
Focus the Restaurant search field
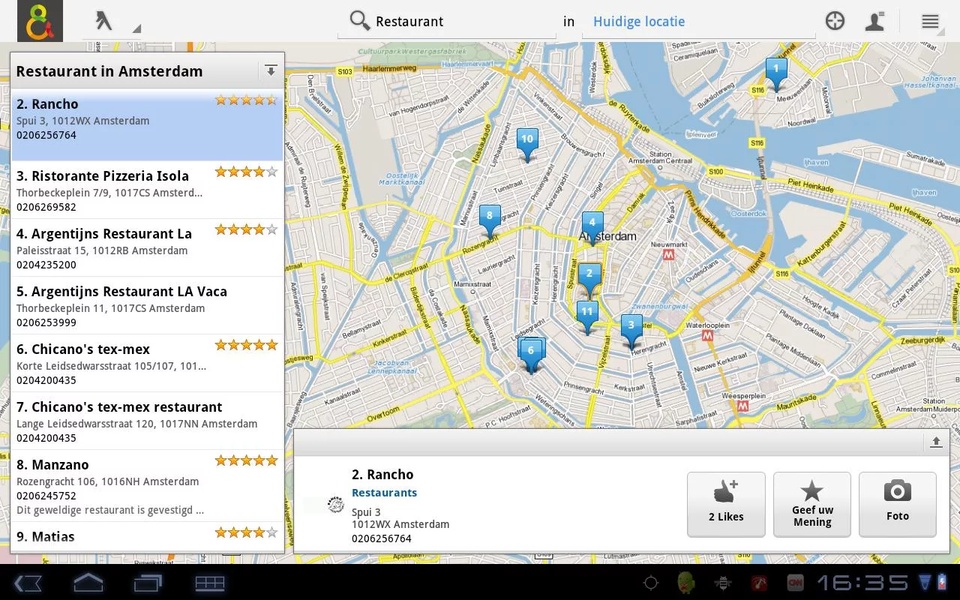447,21
